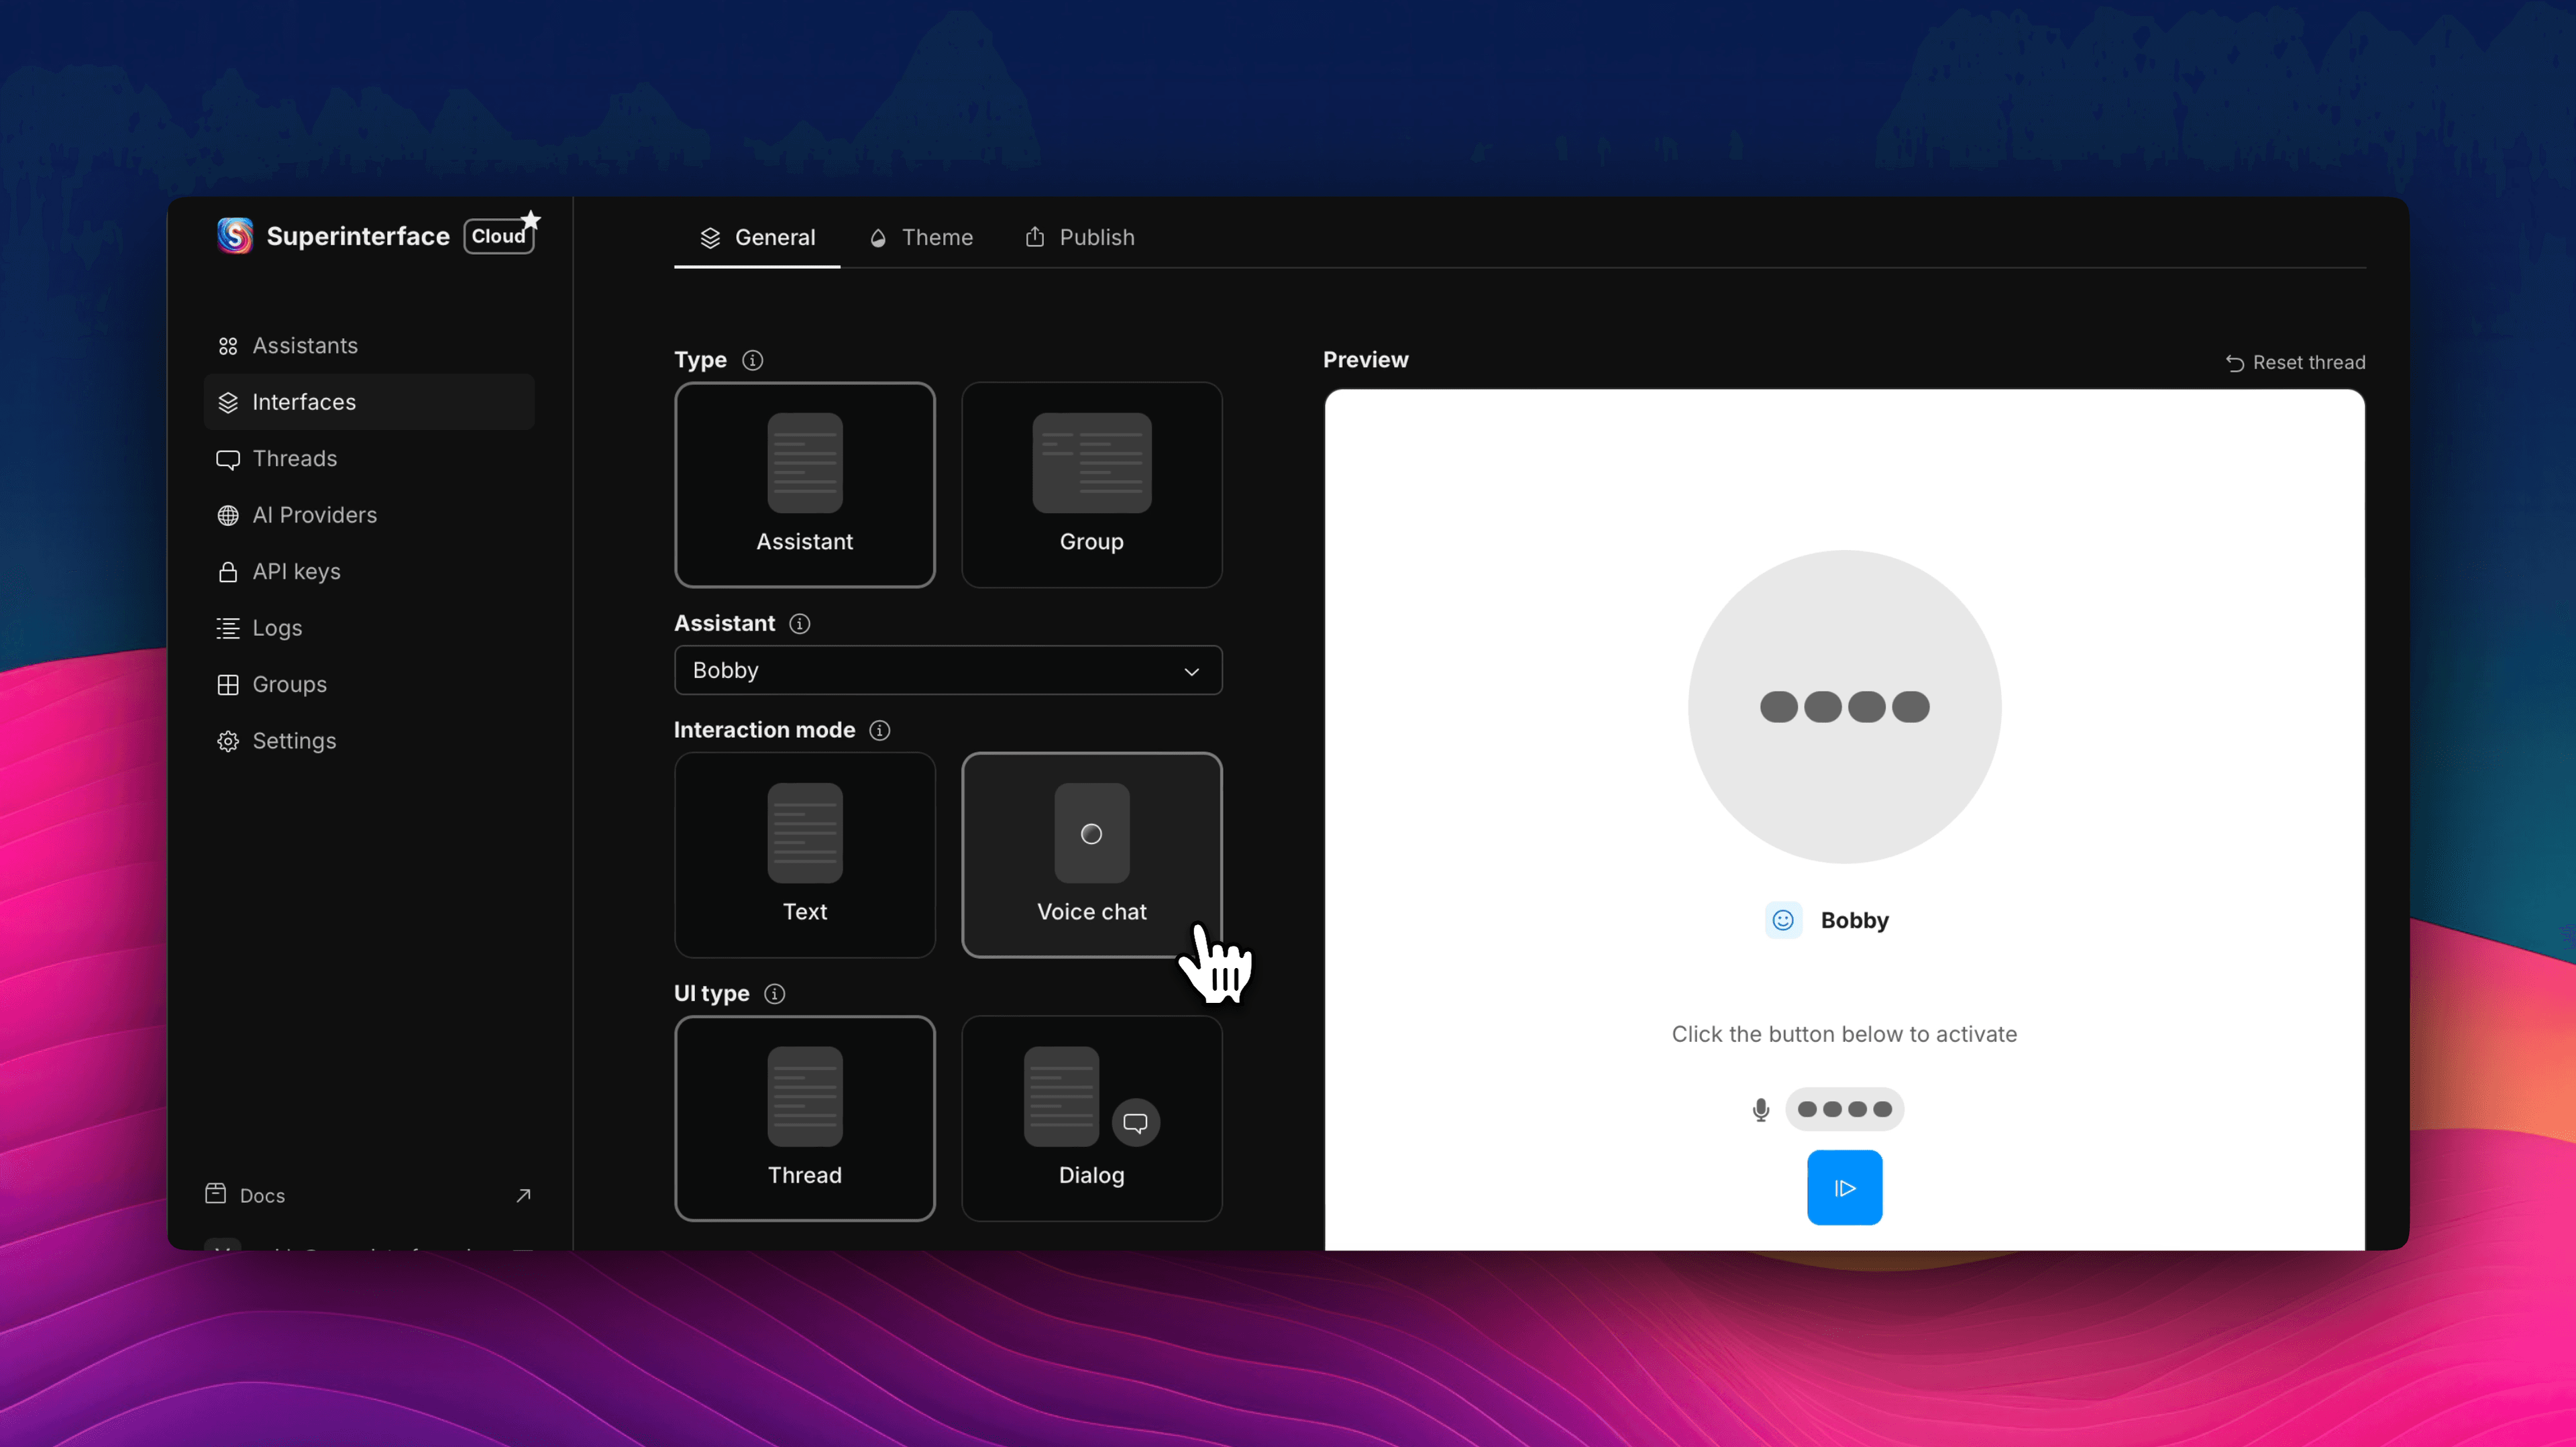Click the info icon next to Type
Image resolution: width=2576 pixels, height=1447 pixels.
[752, 360]
